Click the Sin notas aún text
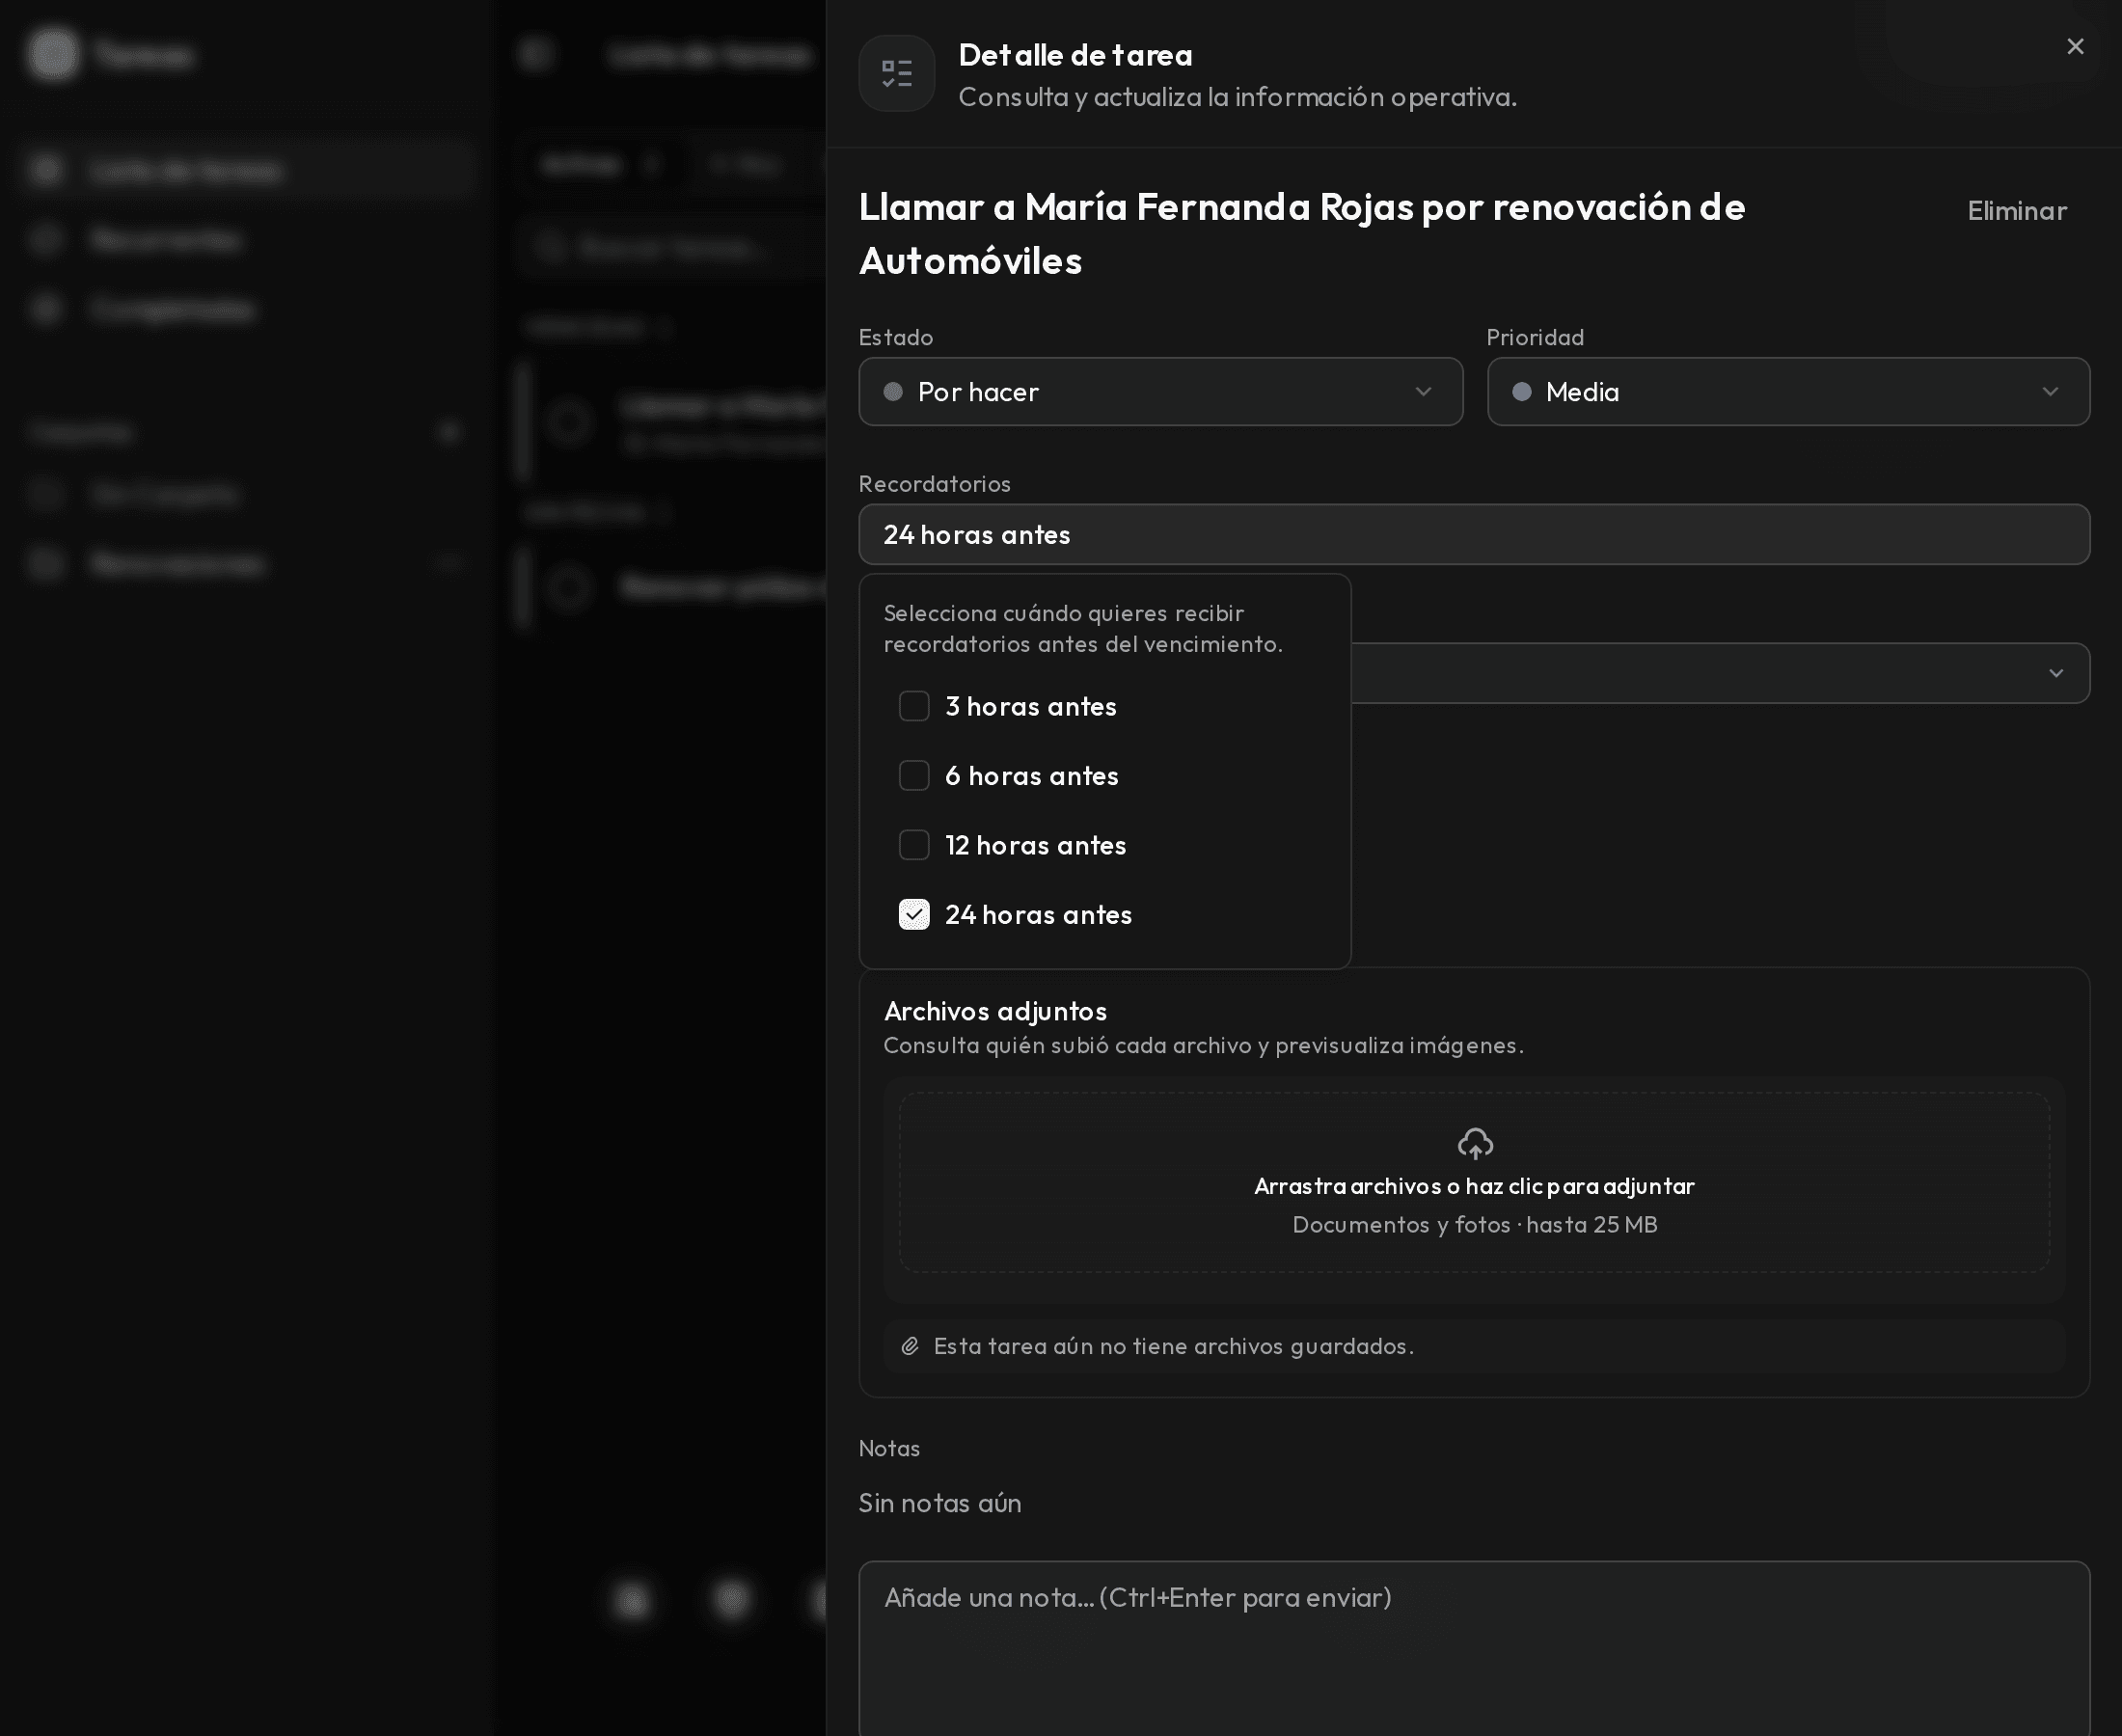Viewport: 2122px width, 1736px height. click(x=940, y=1503)
